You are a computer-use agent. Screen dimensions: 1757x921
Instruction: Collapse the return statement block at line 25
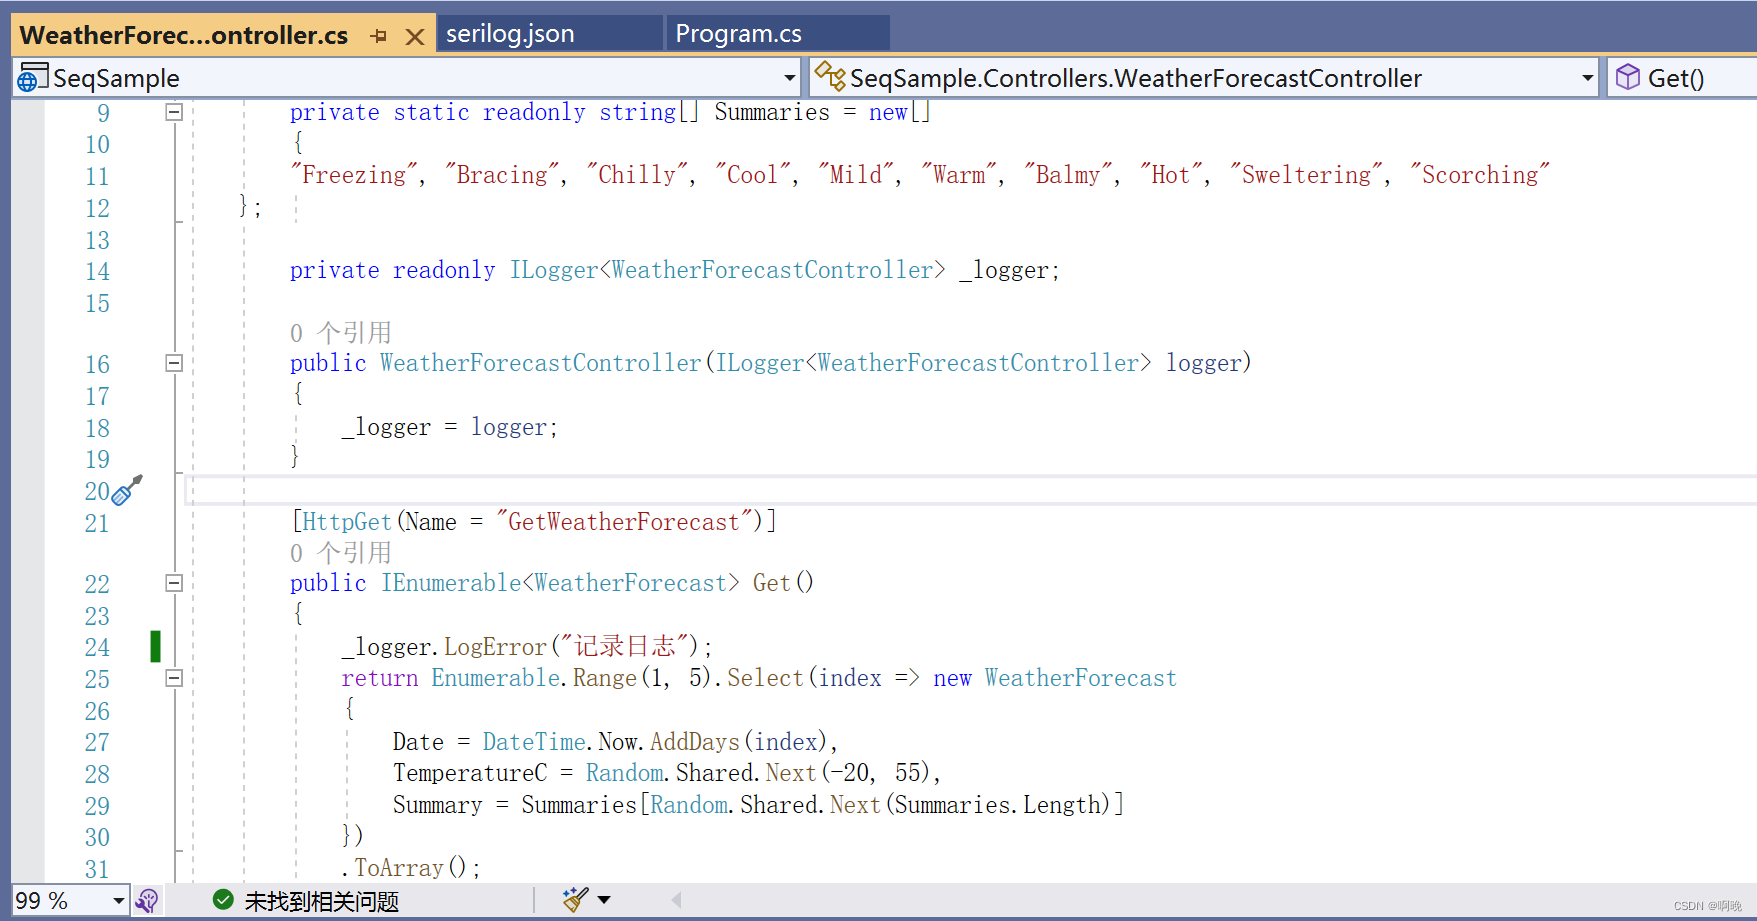174,678
